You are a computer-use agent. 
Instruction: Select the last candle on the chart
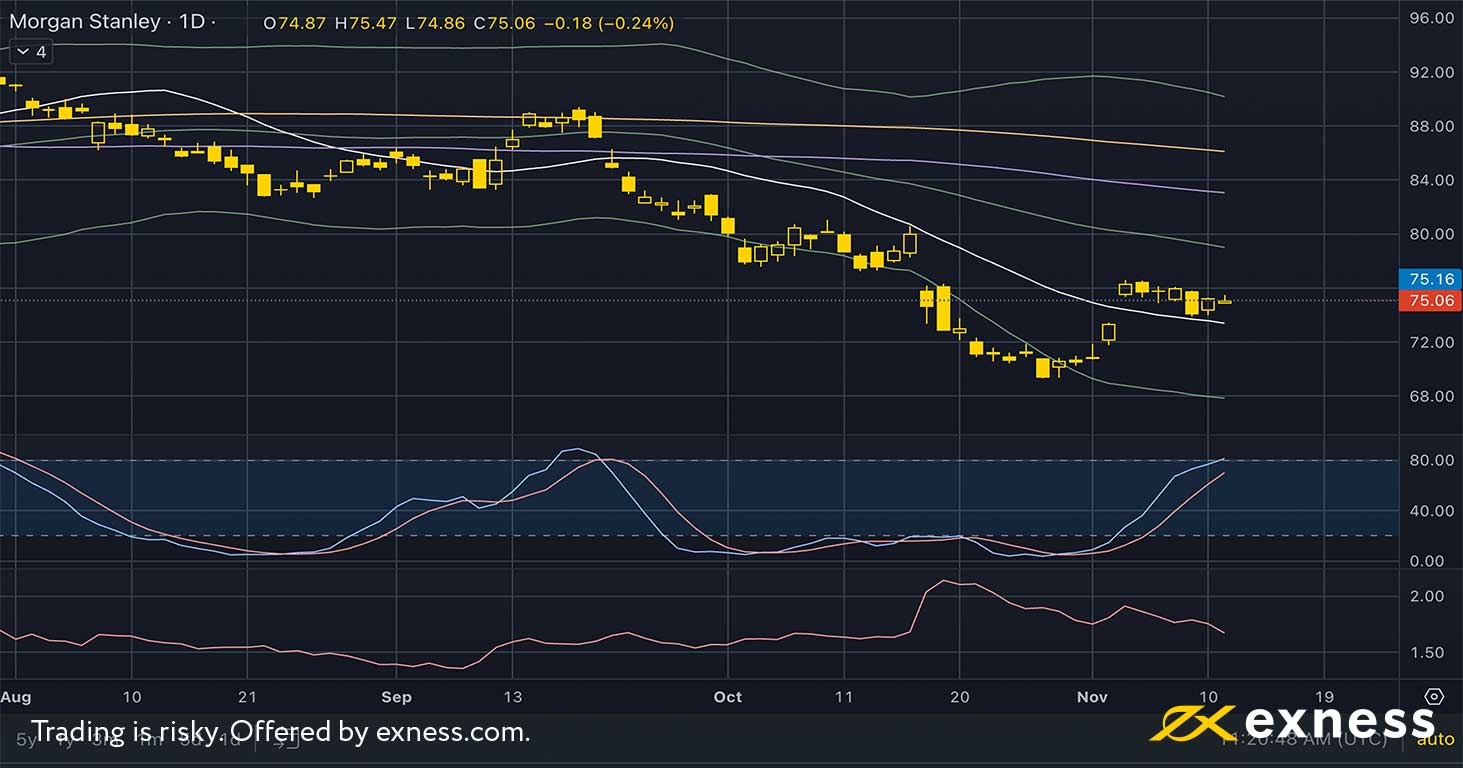pyautogui.click(x=1225, y=300)
